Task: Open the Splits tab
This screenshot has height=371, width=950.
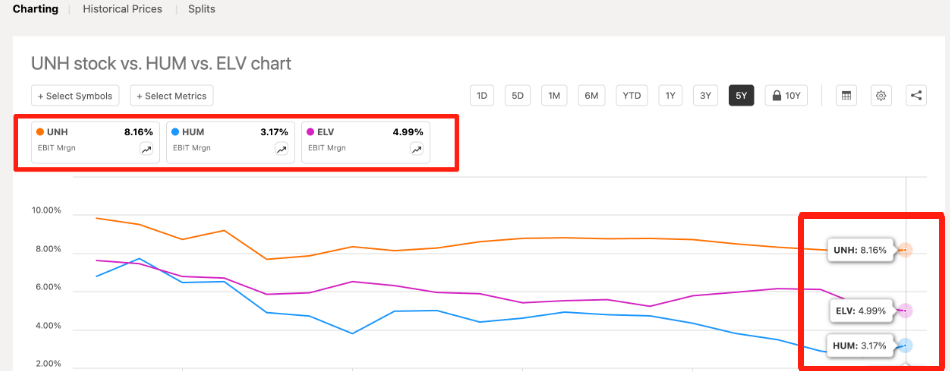Action: point(202,9)
